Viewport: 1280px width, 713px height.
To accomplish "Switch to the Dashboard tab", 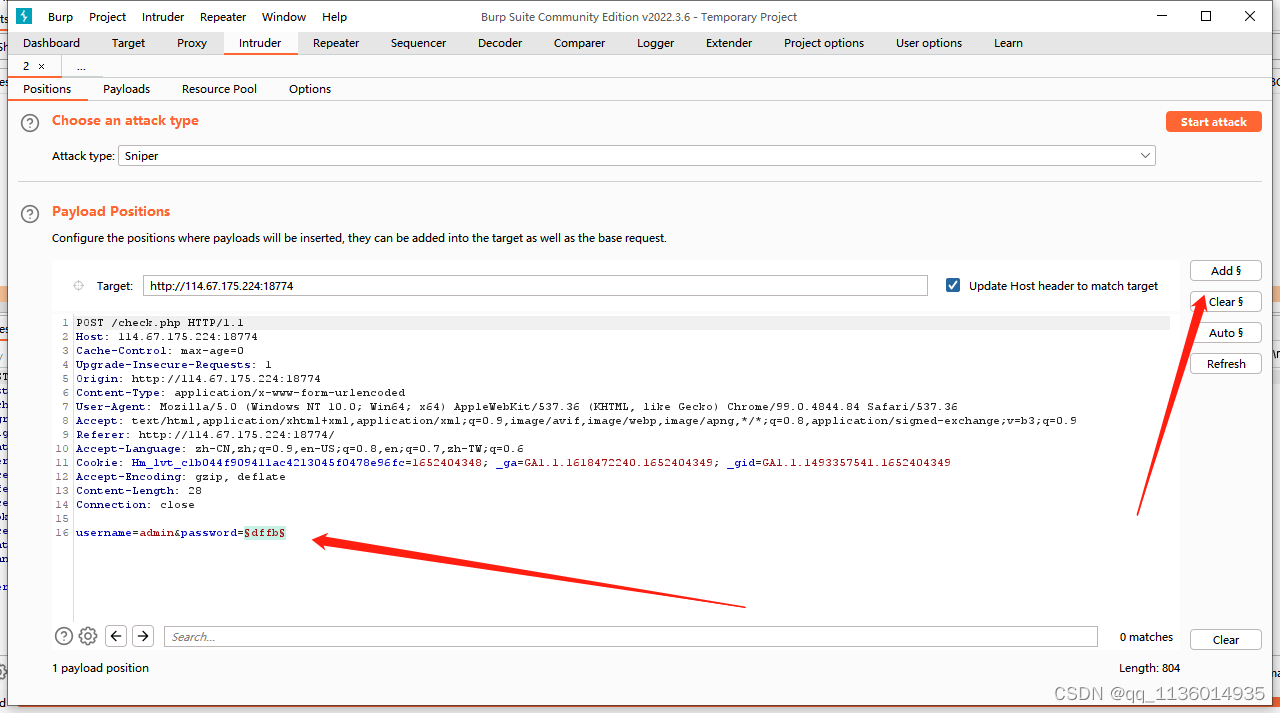I will point(52,43).
